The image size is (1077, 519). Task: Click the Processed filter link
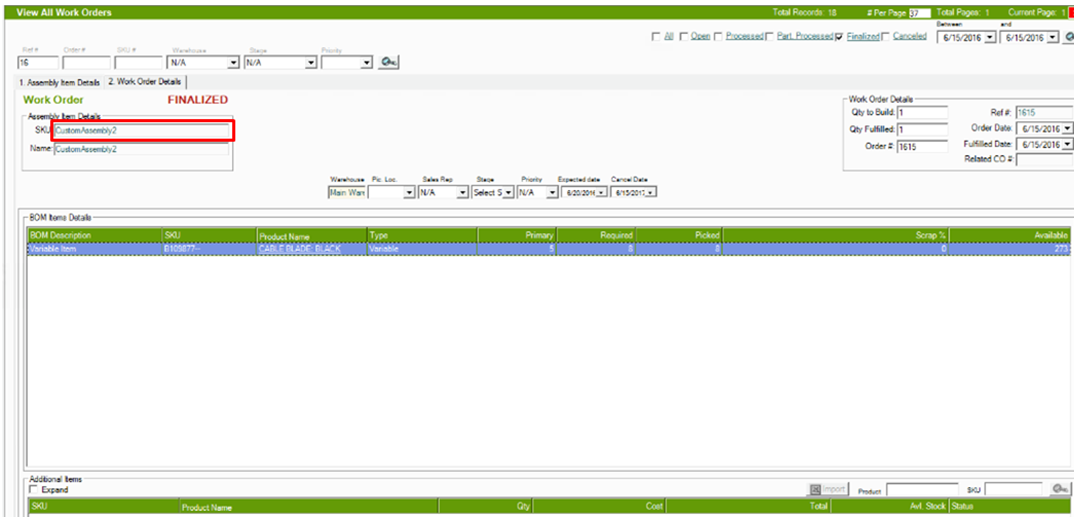[745, 37]
